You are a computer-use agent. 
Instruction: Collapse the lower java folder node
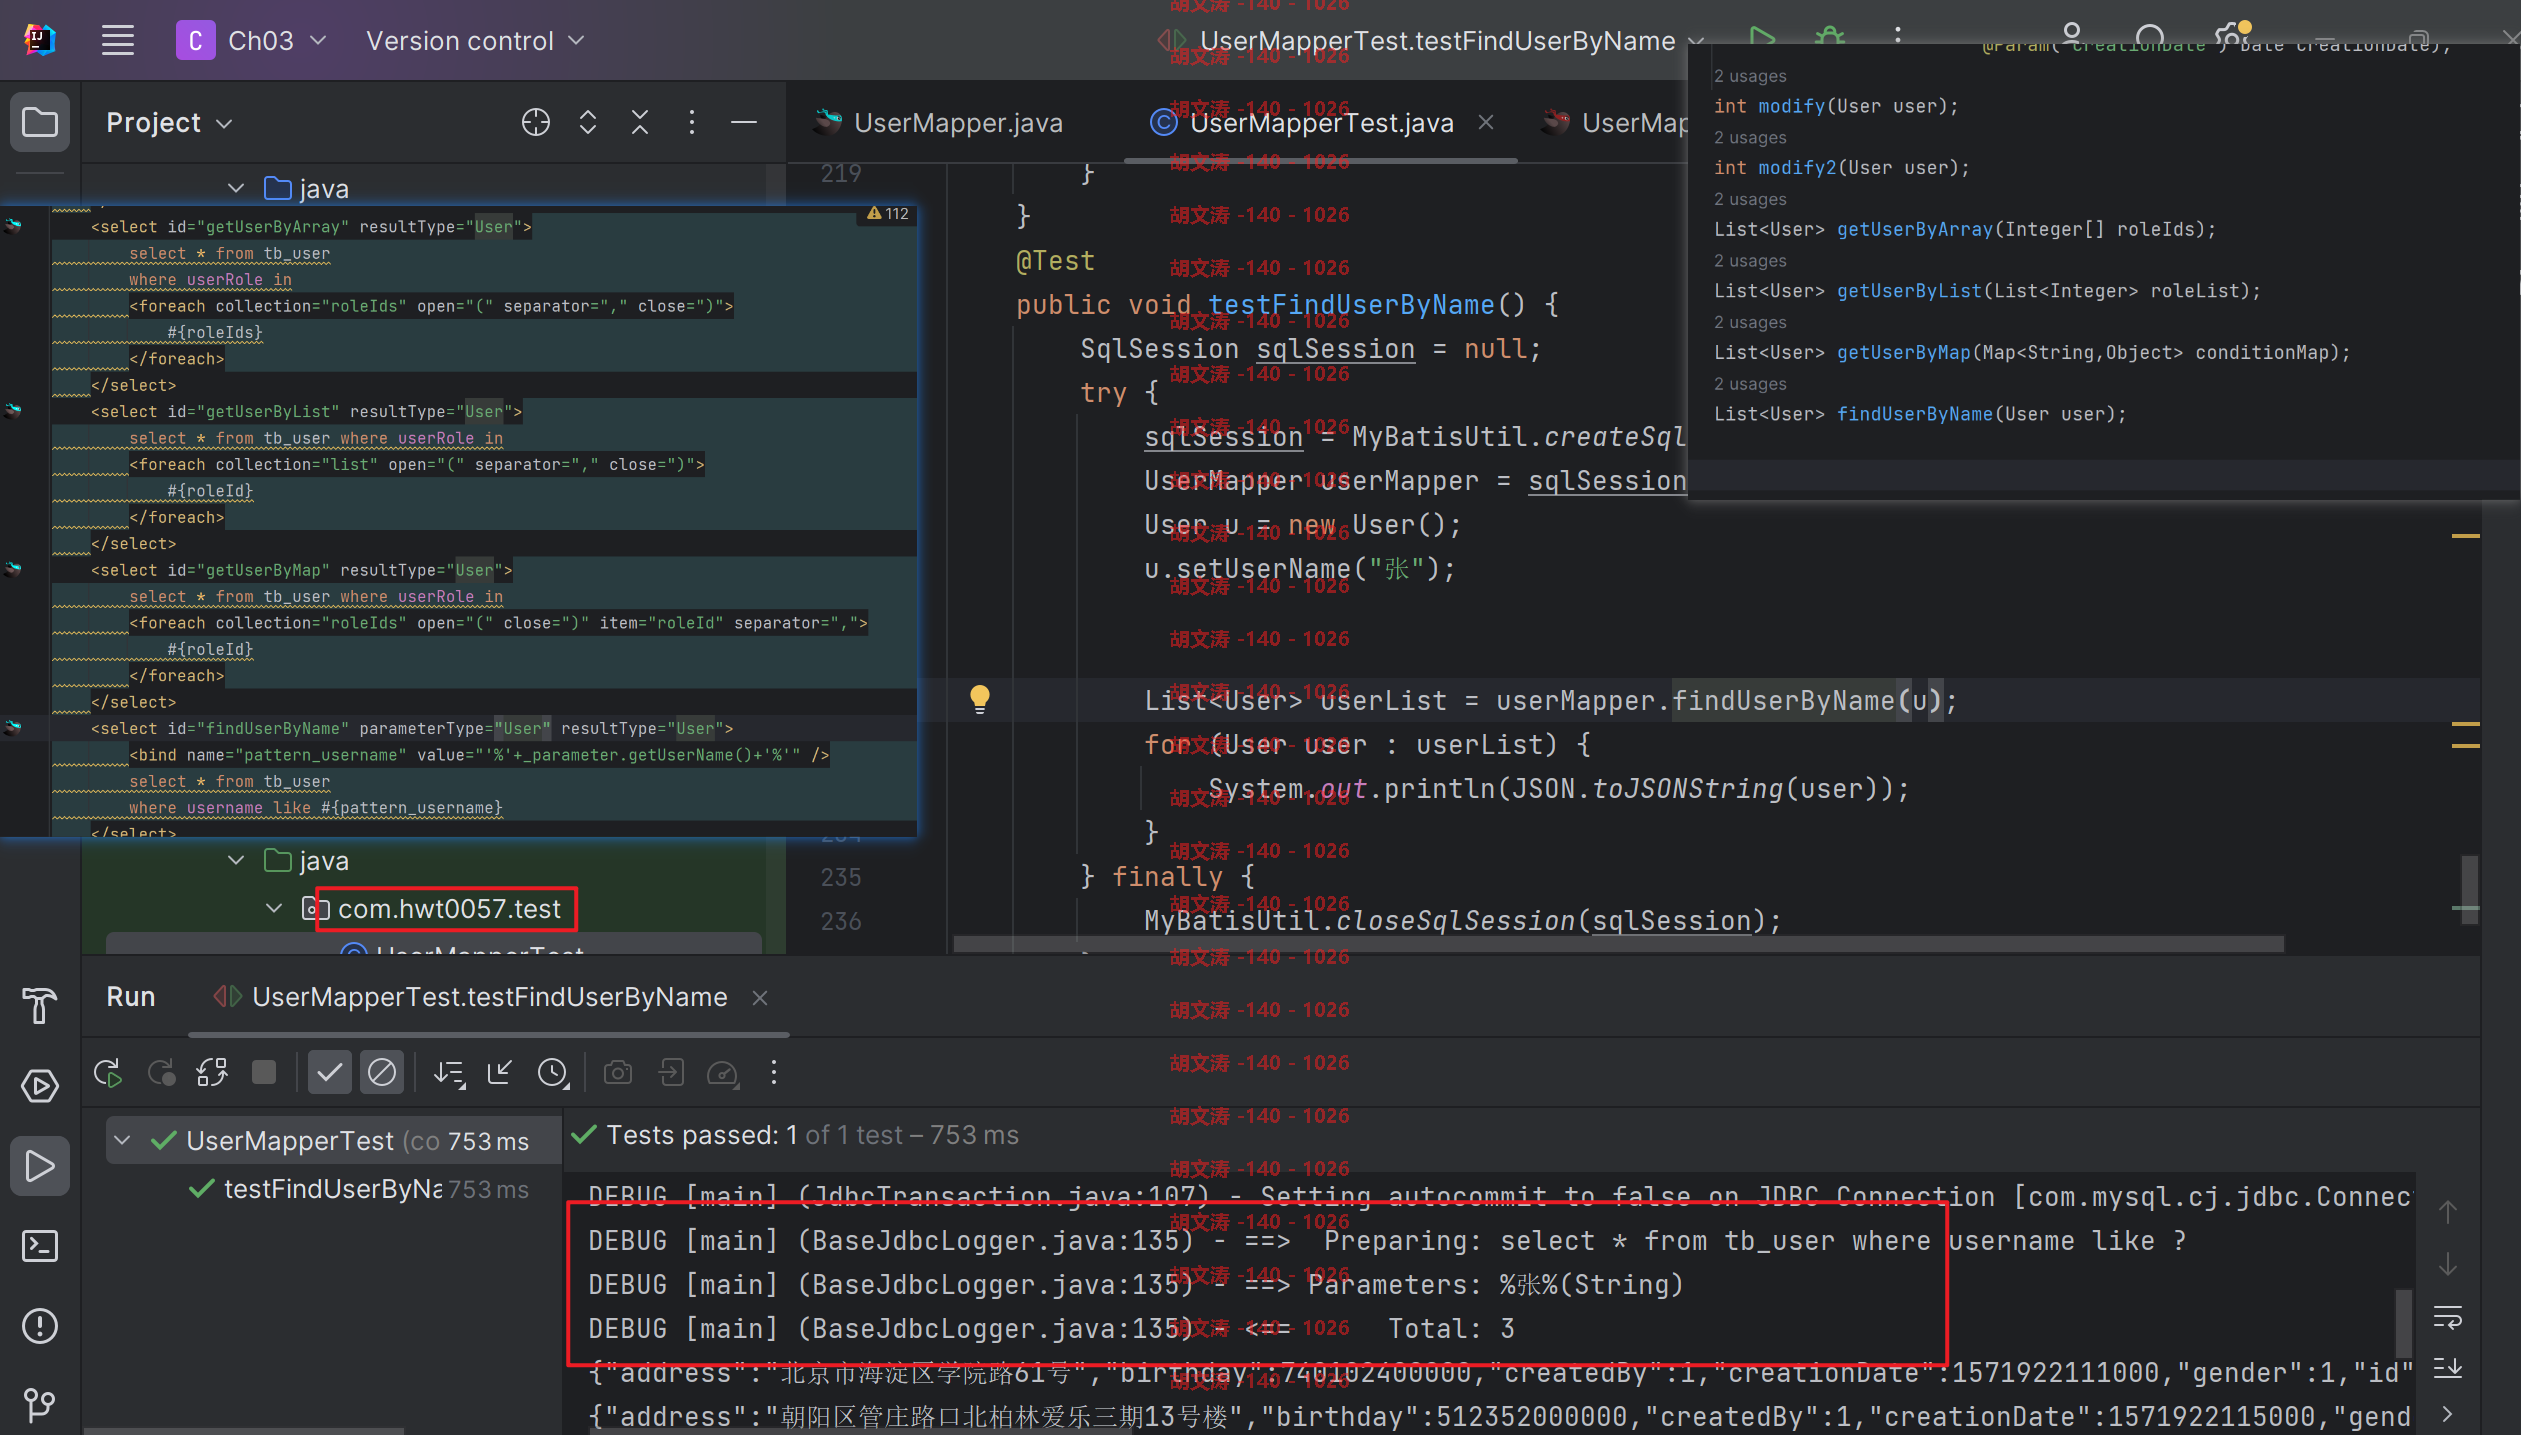[x=236, y=861]
